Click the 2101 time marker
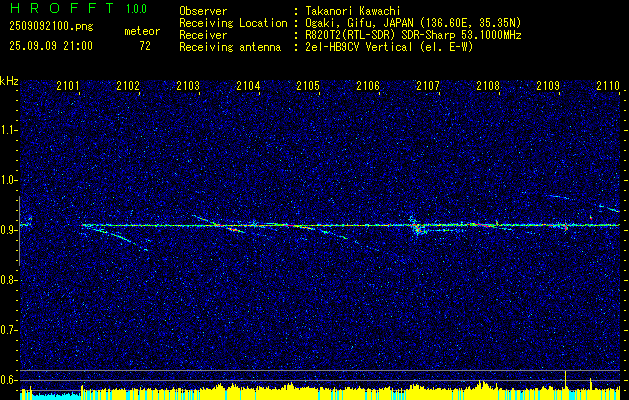 point(68,85)
